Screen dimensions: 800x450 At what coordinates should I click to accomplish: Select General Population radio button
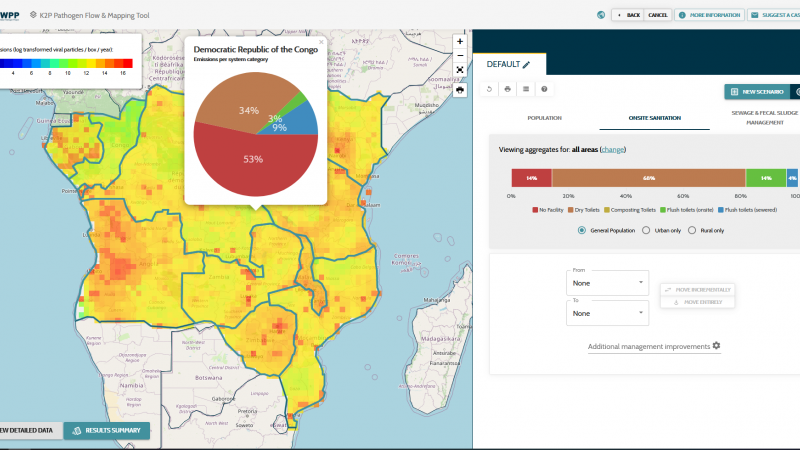(582, 230)
